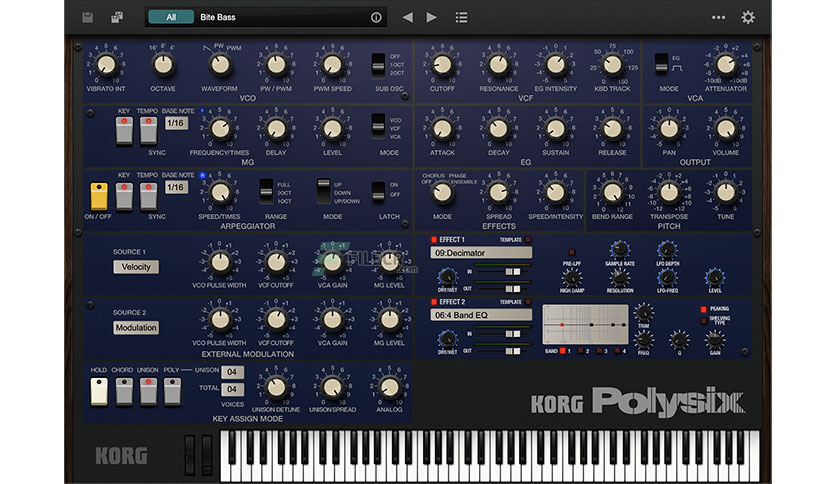This screenshot has width=836, height=484.
Task: Select EQ BAND 1 button
Action: [x=562, y=351]
